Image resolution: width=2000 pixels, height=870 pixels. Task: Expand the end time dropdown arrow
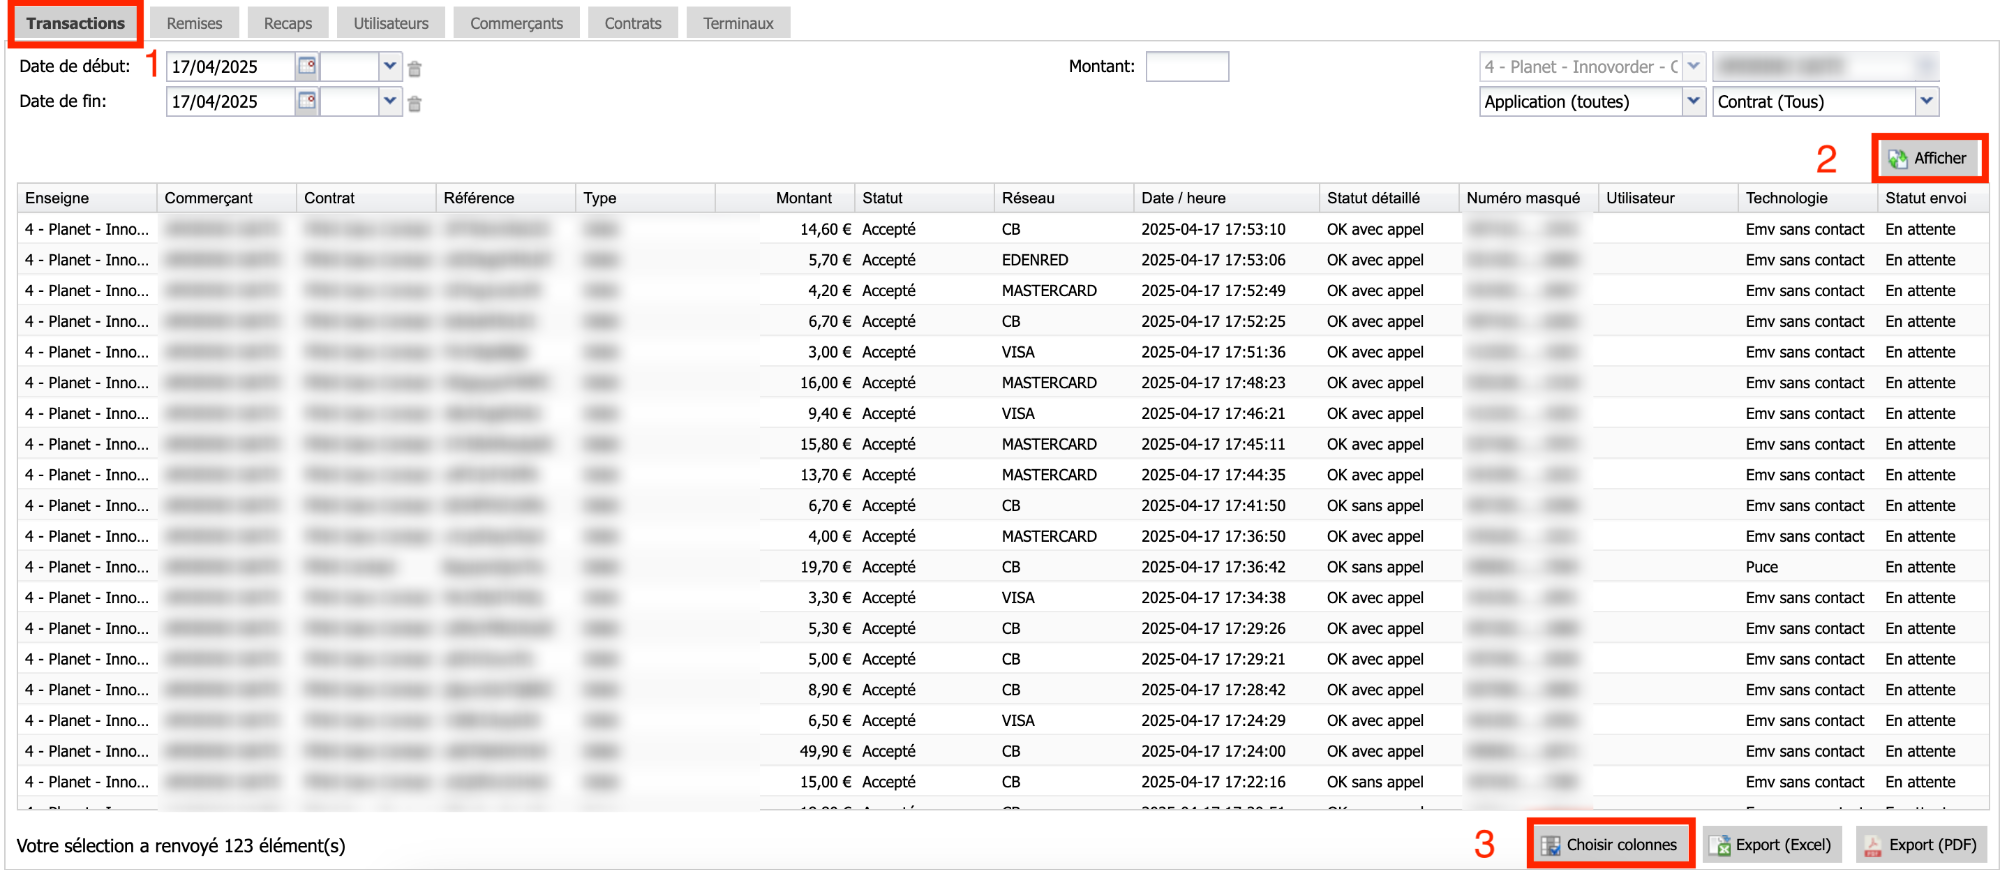390,101
